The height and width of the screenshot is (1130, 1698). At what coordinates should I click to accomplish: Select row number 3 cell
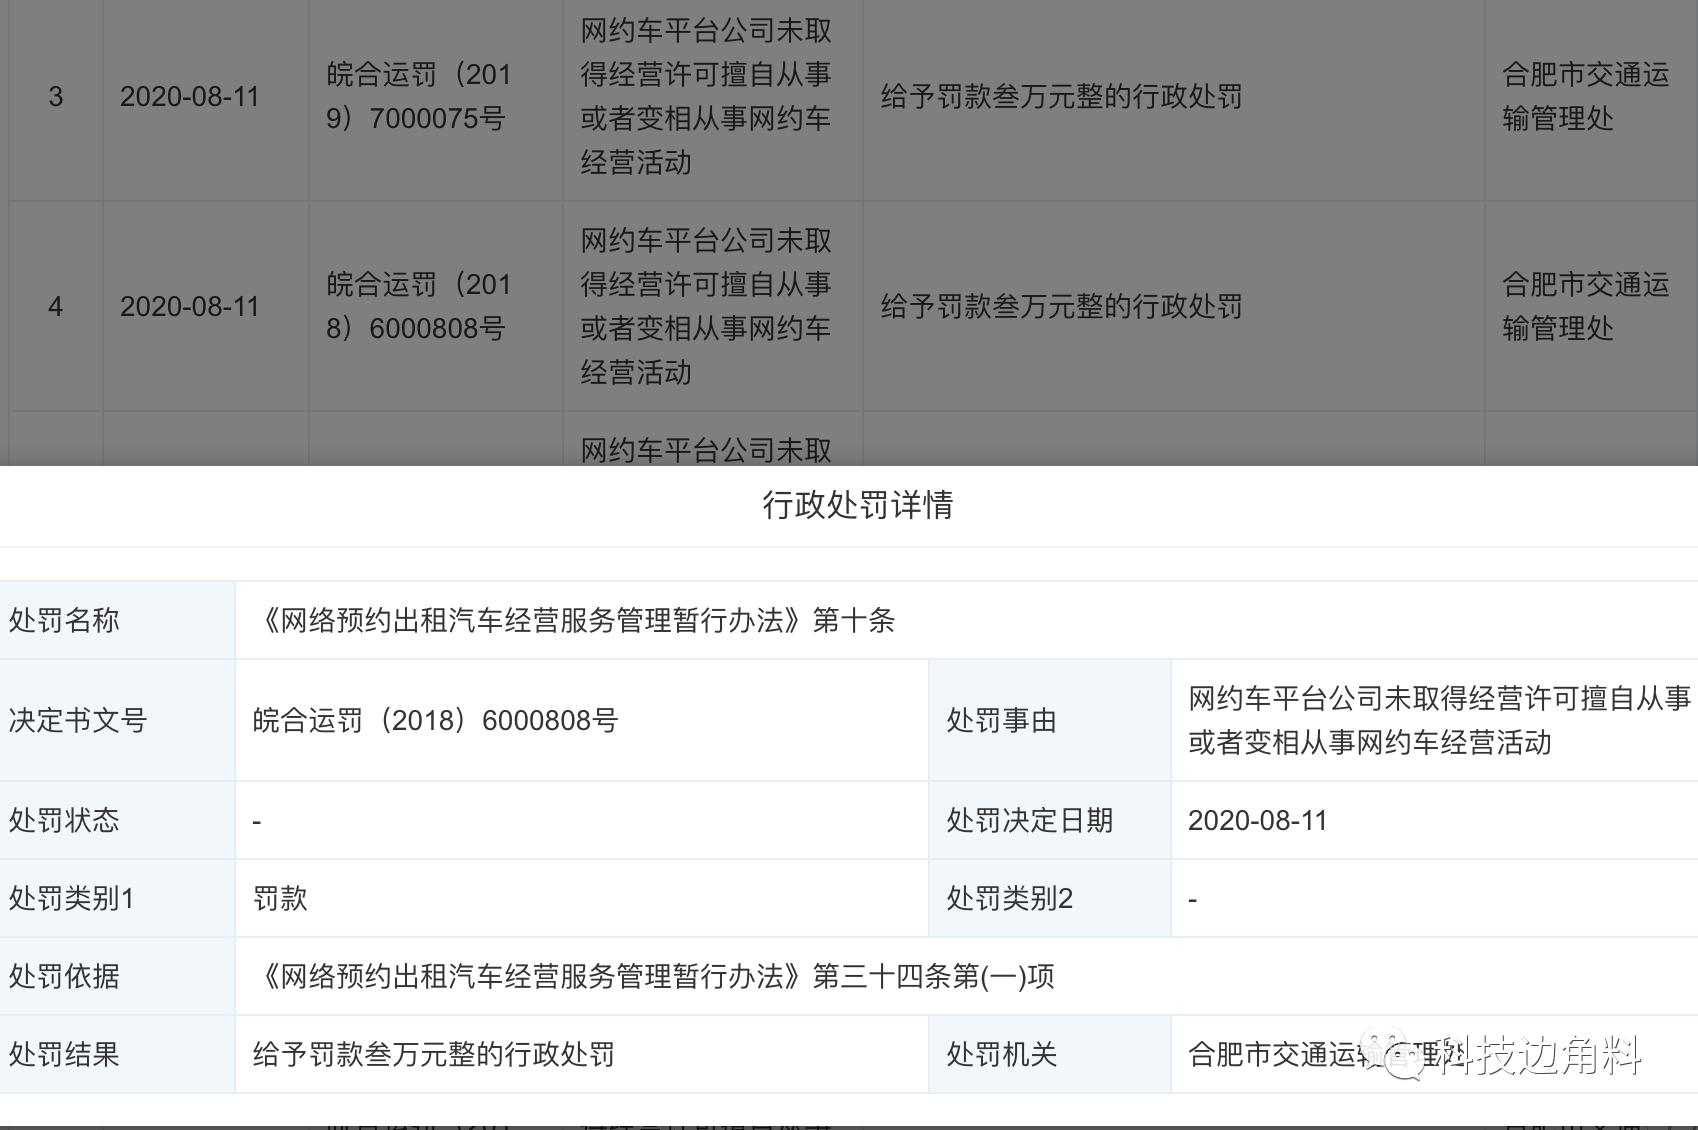pyautogui.click(x=56, y=97)
